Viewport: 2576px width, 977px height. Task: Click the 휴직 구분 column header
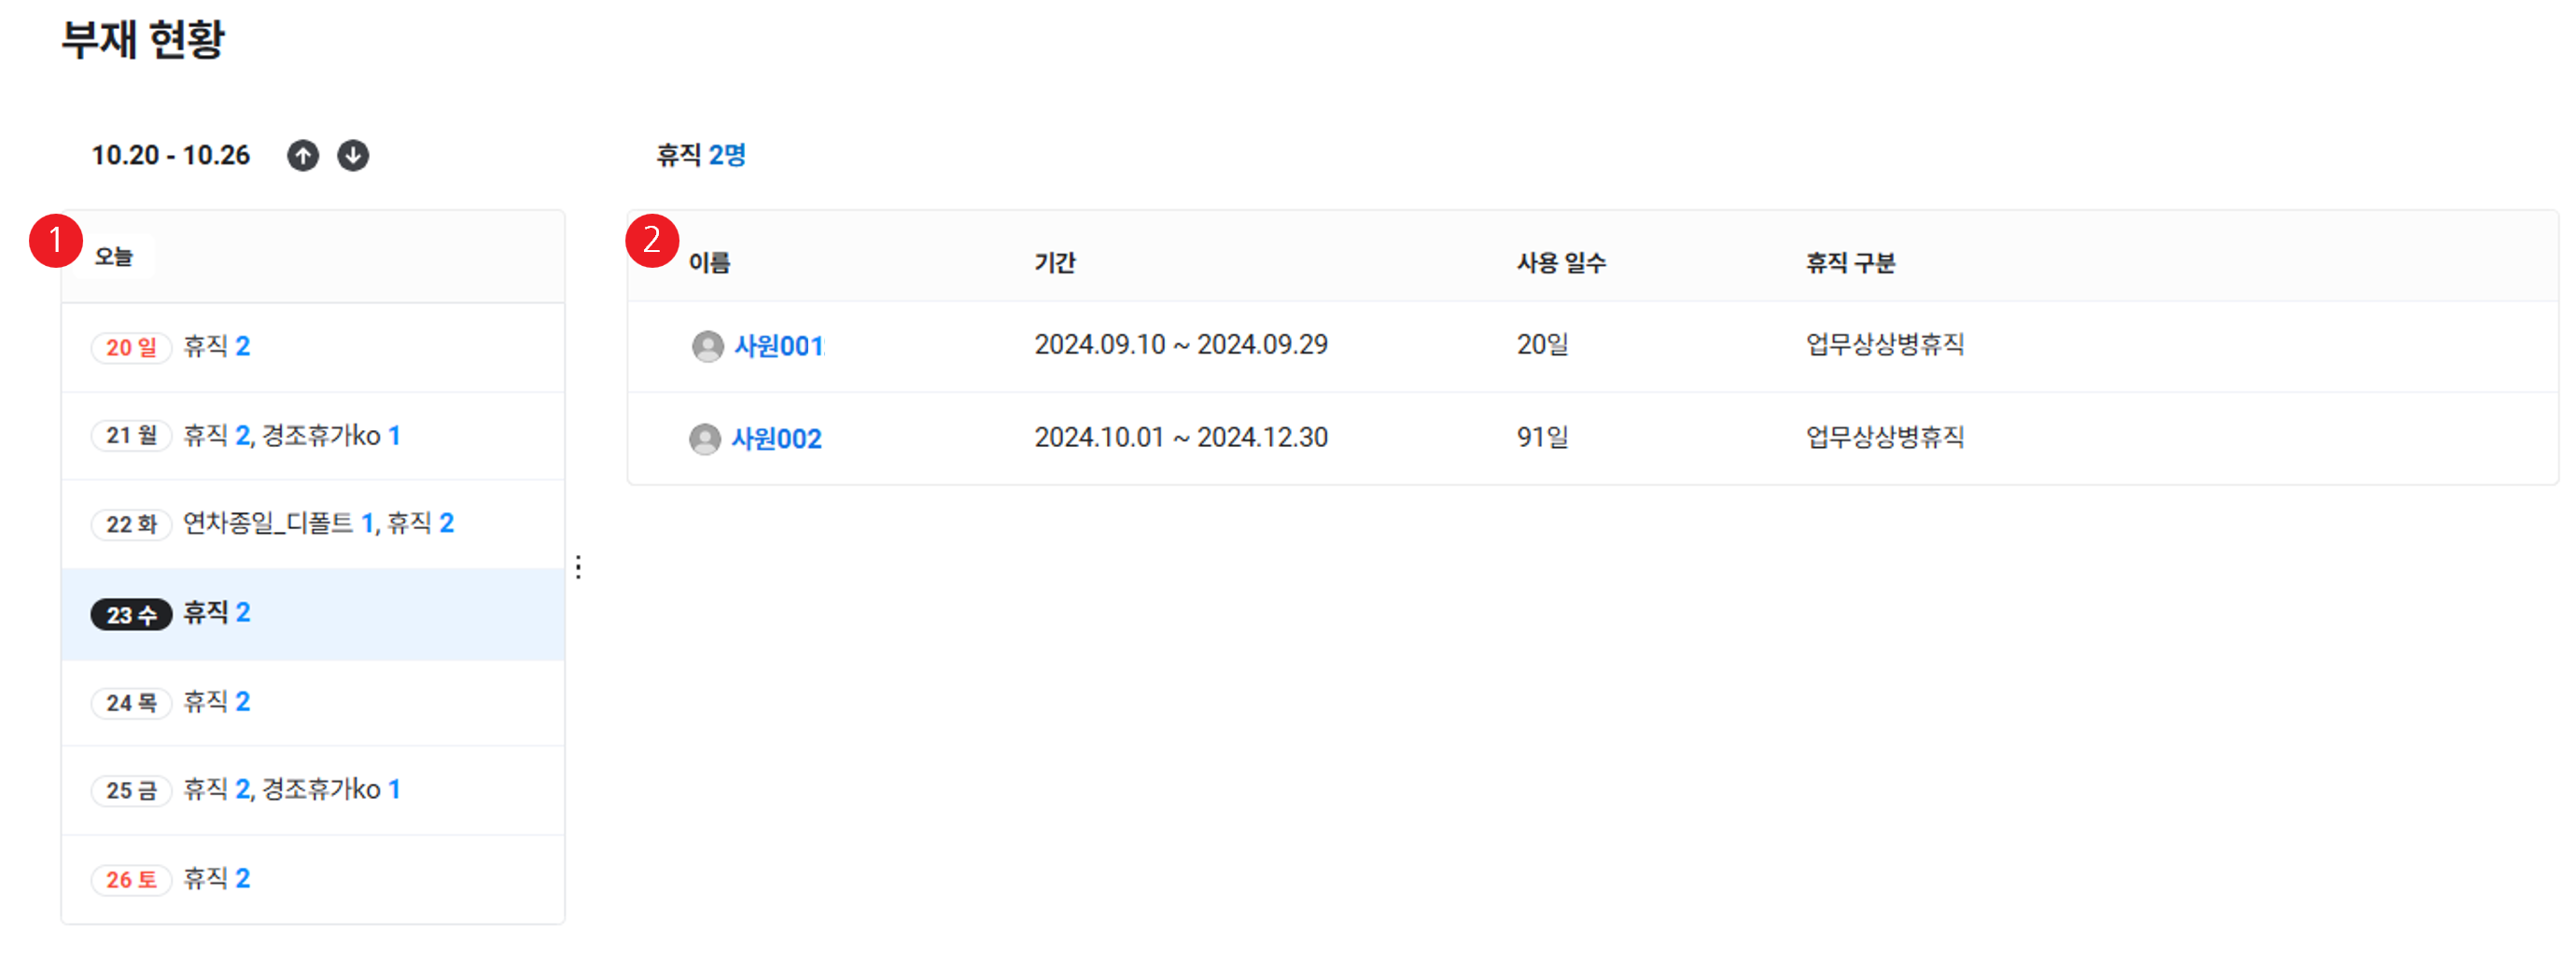coord(1850,263)
